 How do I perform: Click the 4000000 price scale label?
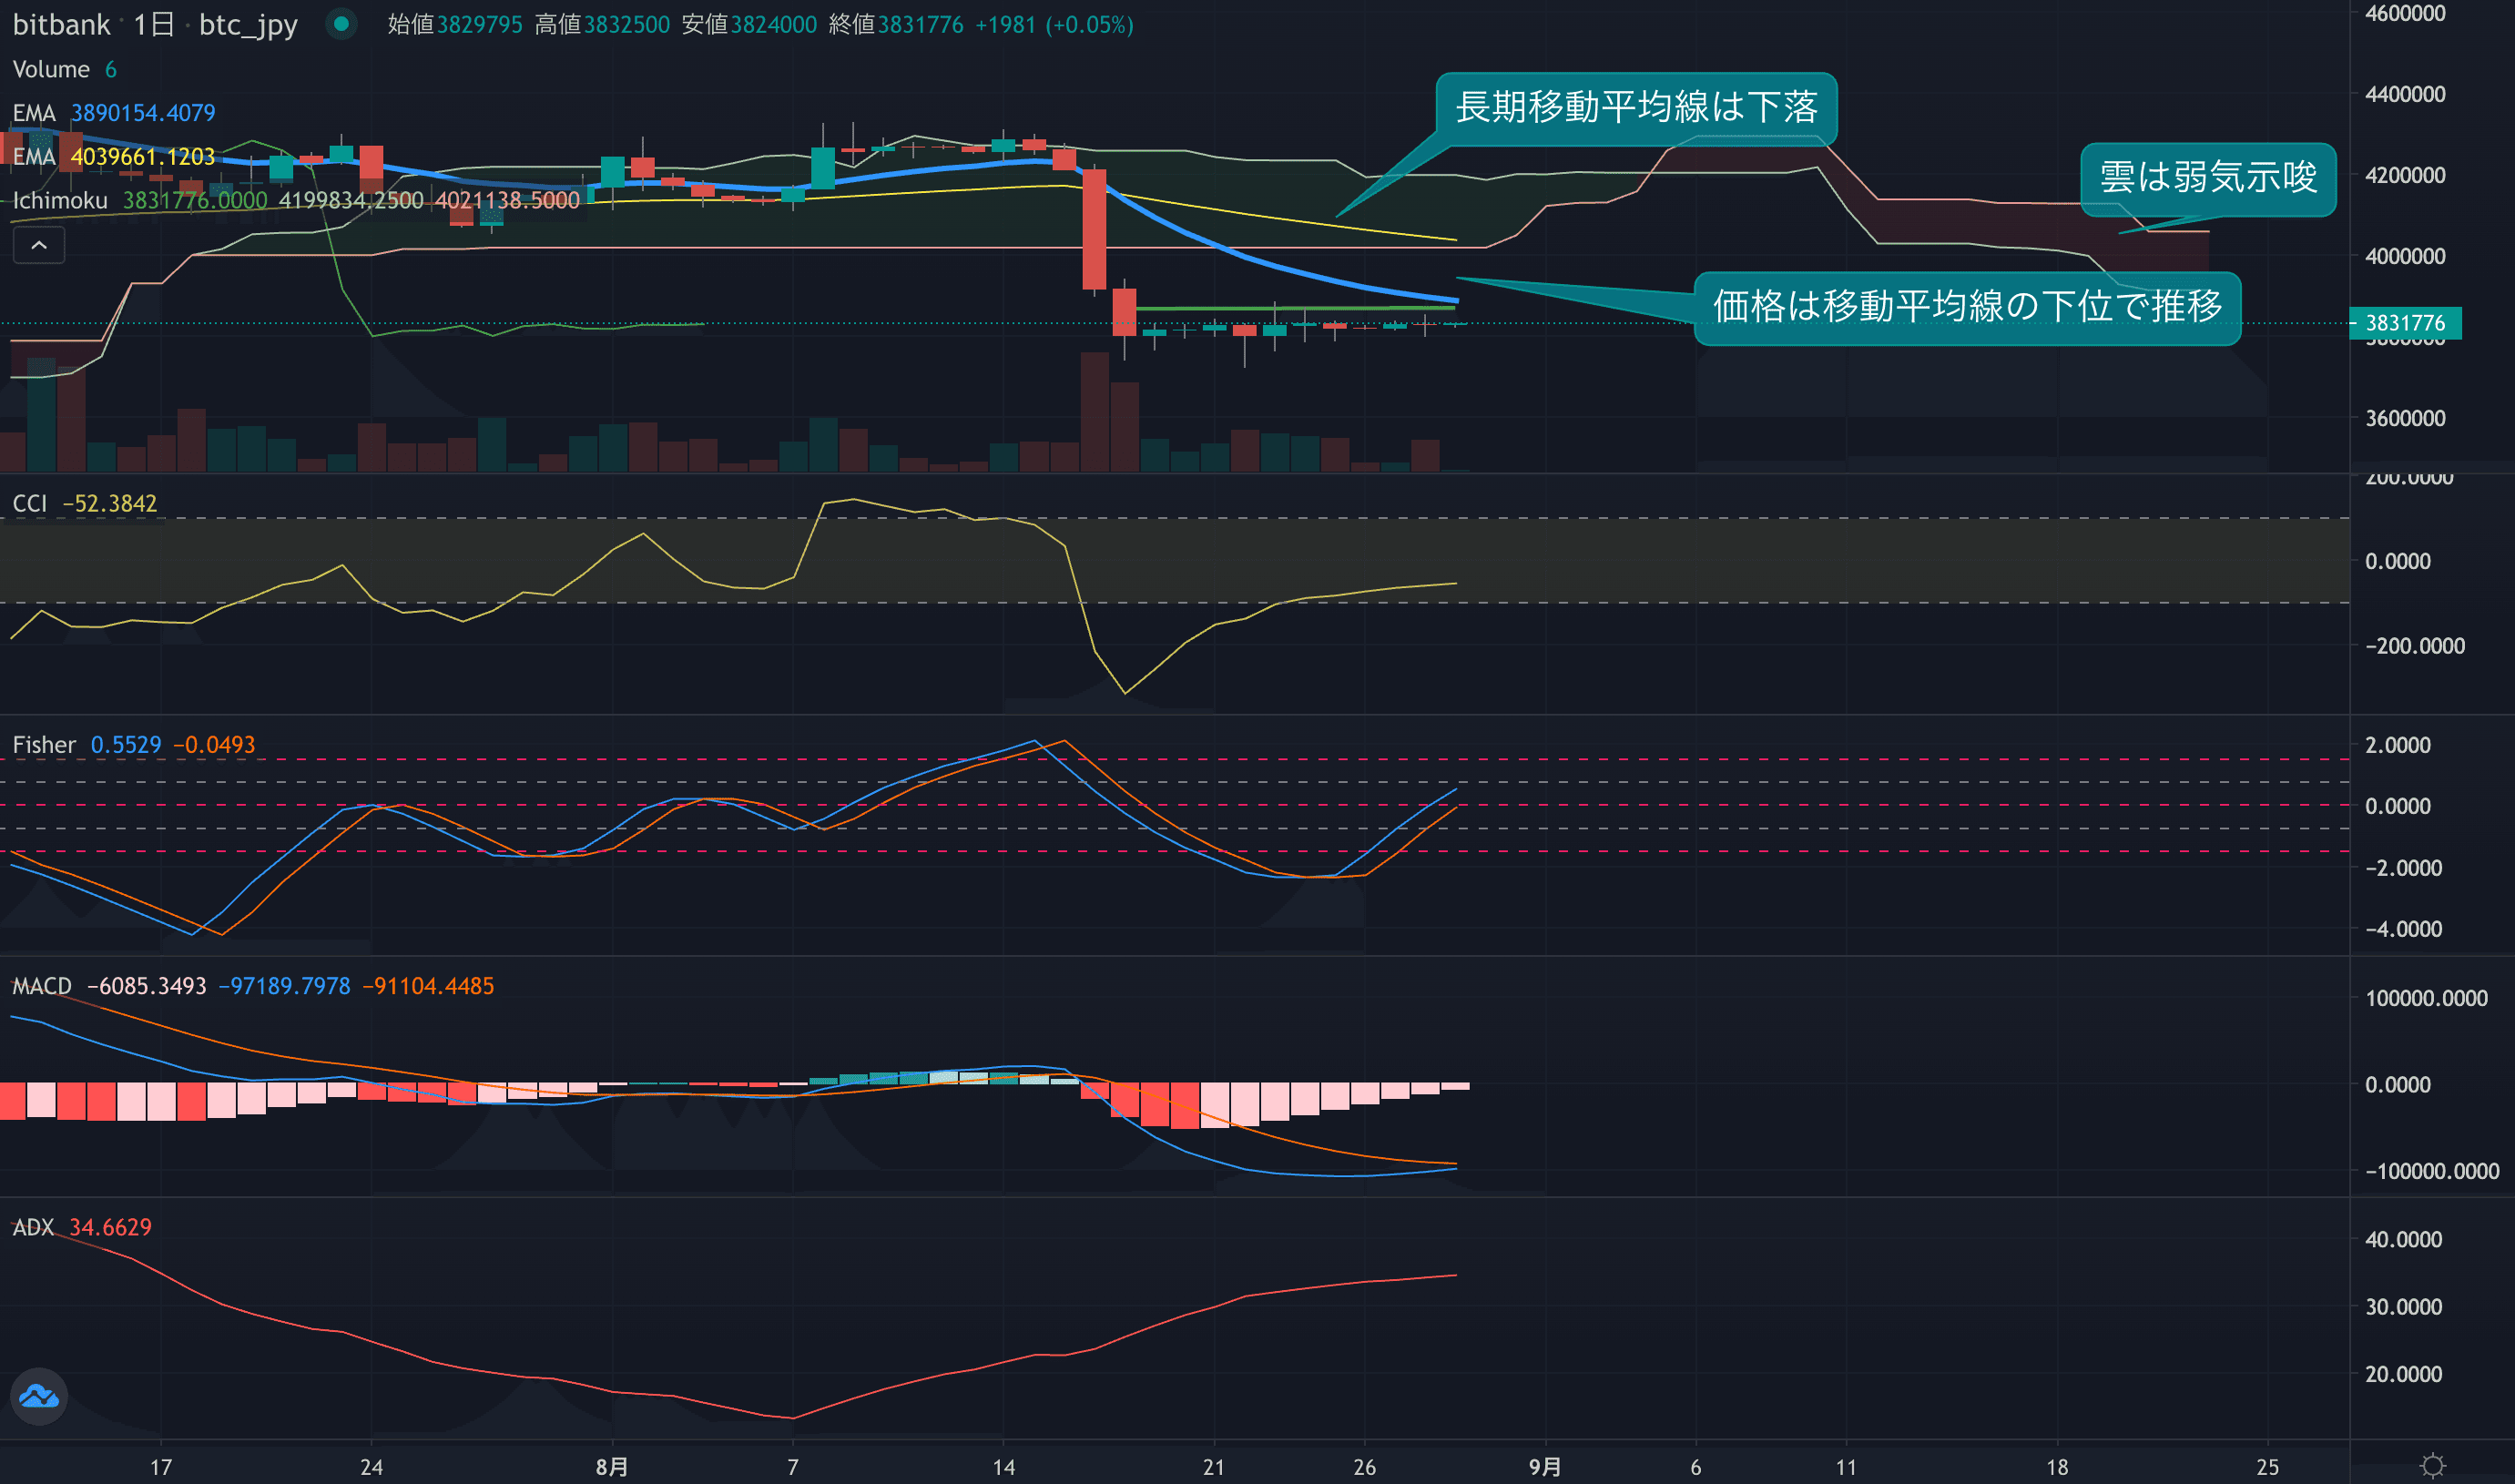2404,256
